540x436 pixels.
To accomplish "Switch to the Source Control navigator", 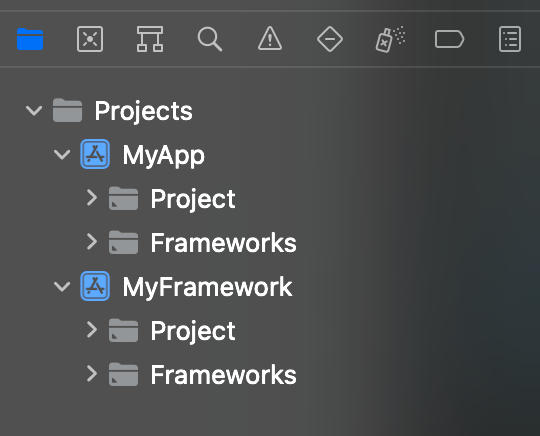I will pyautogui.click(x=90, y=39).
